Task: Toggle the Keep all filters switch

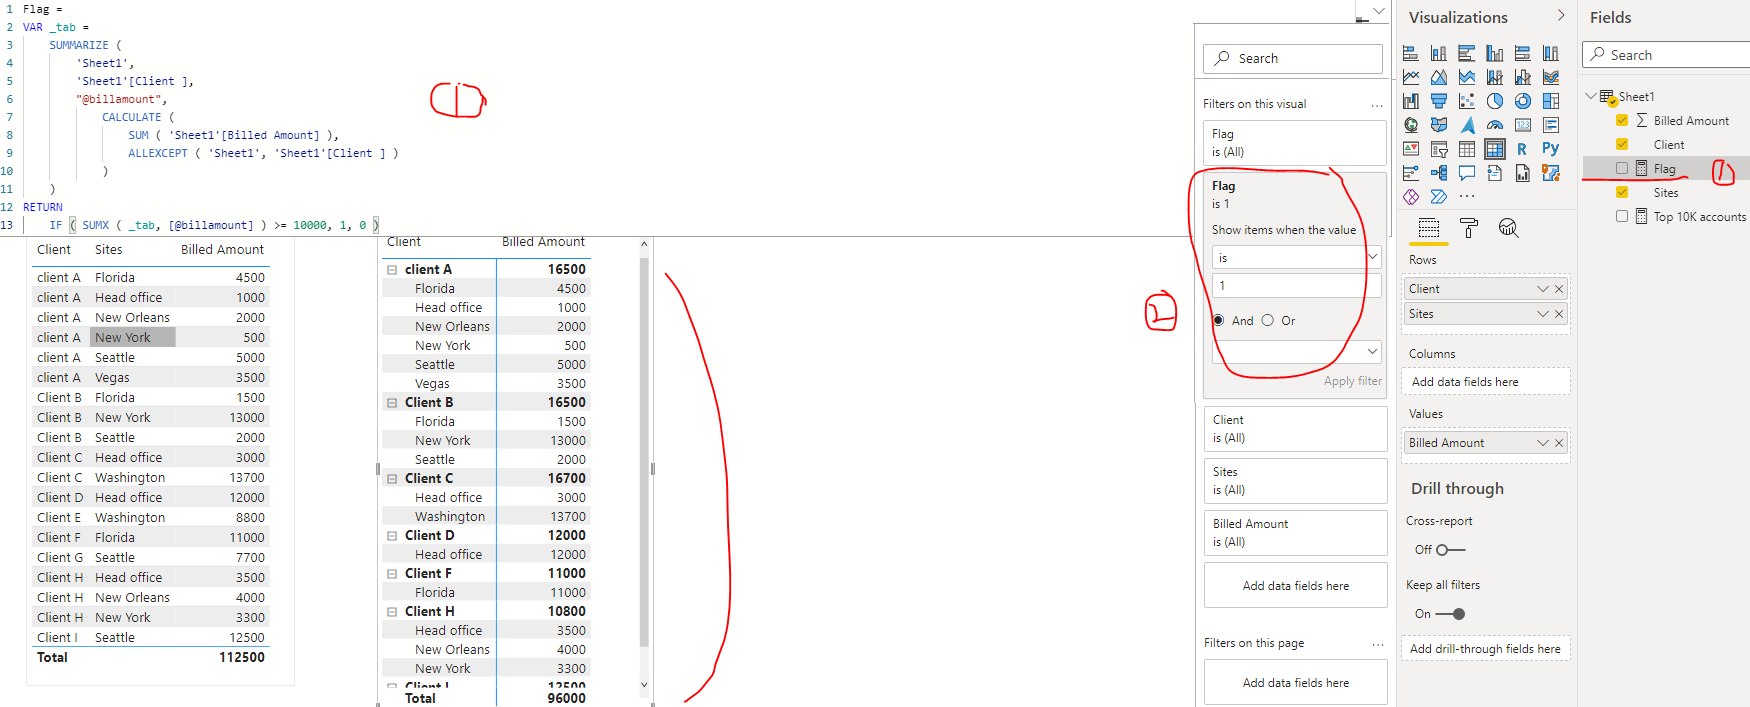Action: (1451, 614)
